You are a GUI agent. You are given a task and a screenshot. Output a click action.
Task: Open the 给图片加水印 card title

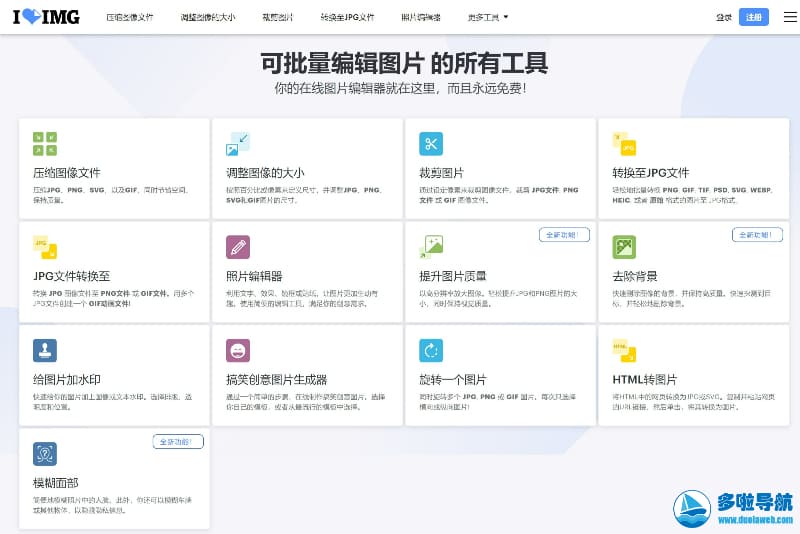click(x=67, y=380)
